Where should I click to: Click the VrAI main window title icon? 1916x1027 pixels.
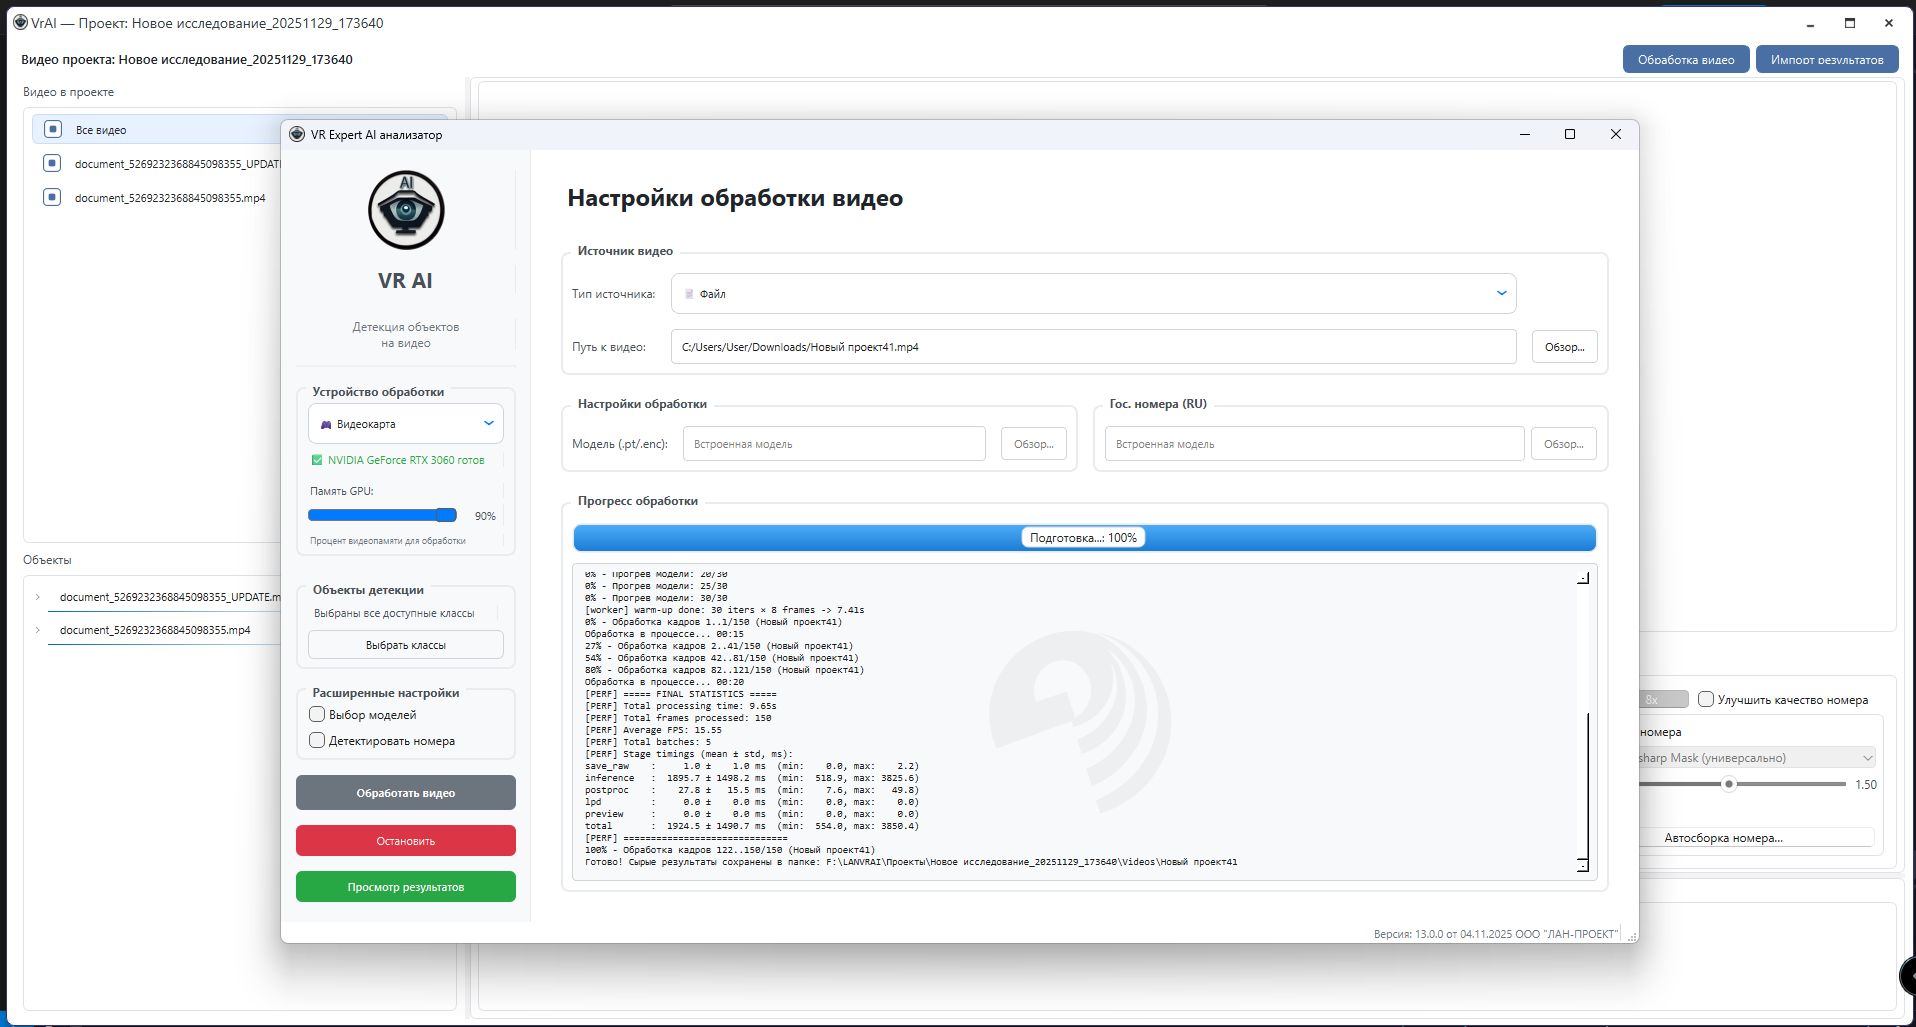point(20,22)
